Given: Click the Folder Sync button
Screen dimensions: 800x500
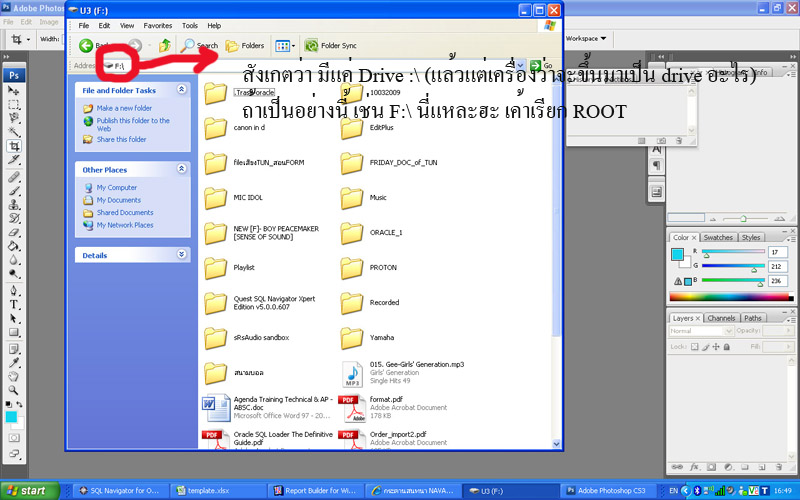Looking at the screenshot, I should 331,46.
